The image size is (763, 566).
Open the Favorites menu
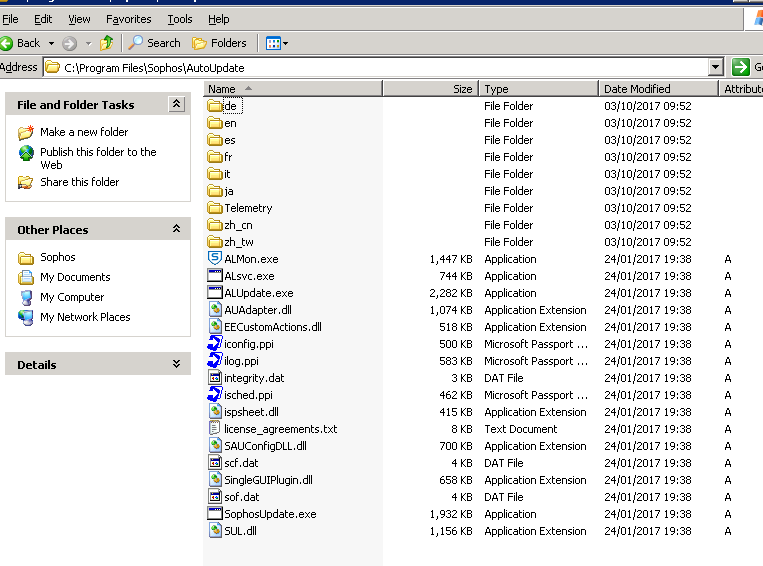pos(128,19)
